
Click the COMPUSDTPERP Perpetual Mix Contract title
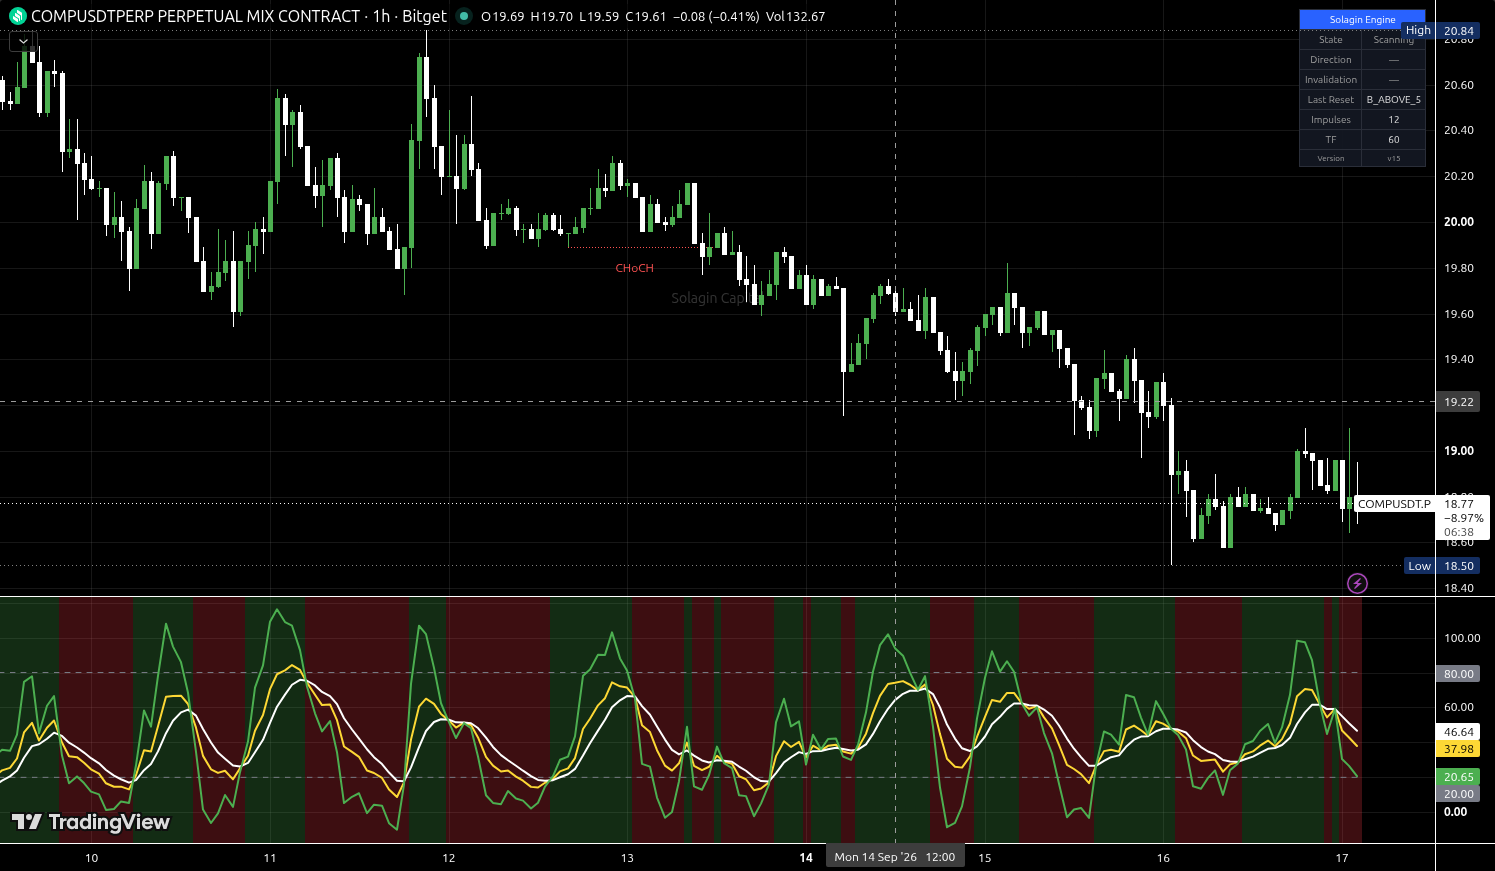point(196,16)
